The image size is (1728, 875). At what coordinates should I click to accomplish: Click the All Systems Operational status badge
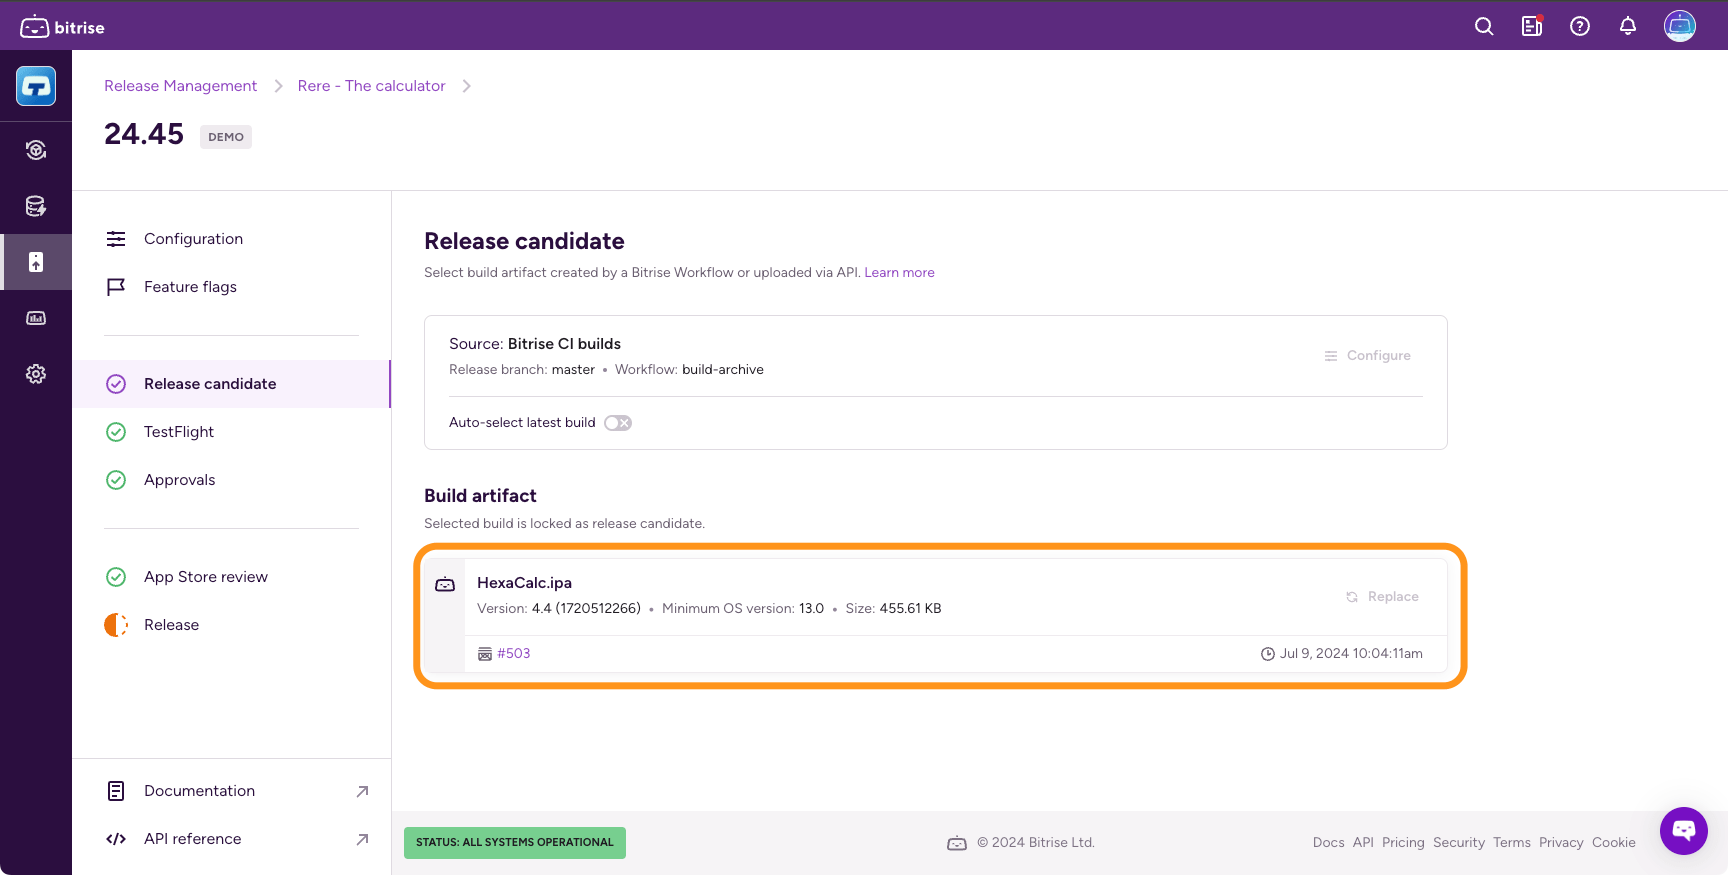tap(514, 843)
